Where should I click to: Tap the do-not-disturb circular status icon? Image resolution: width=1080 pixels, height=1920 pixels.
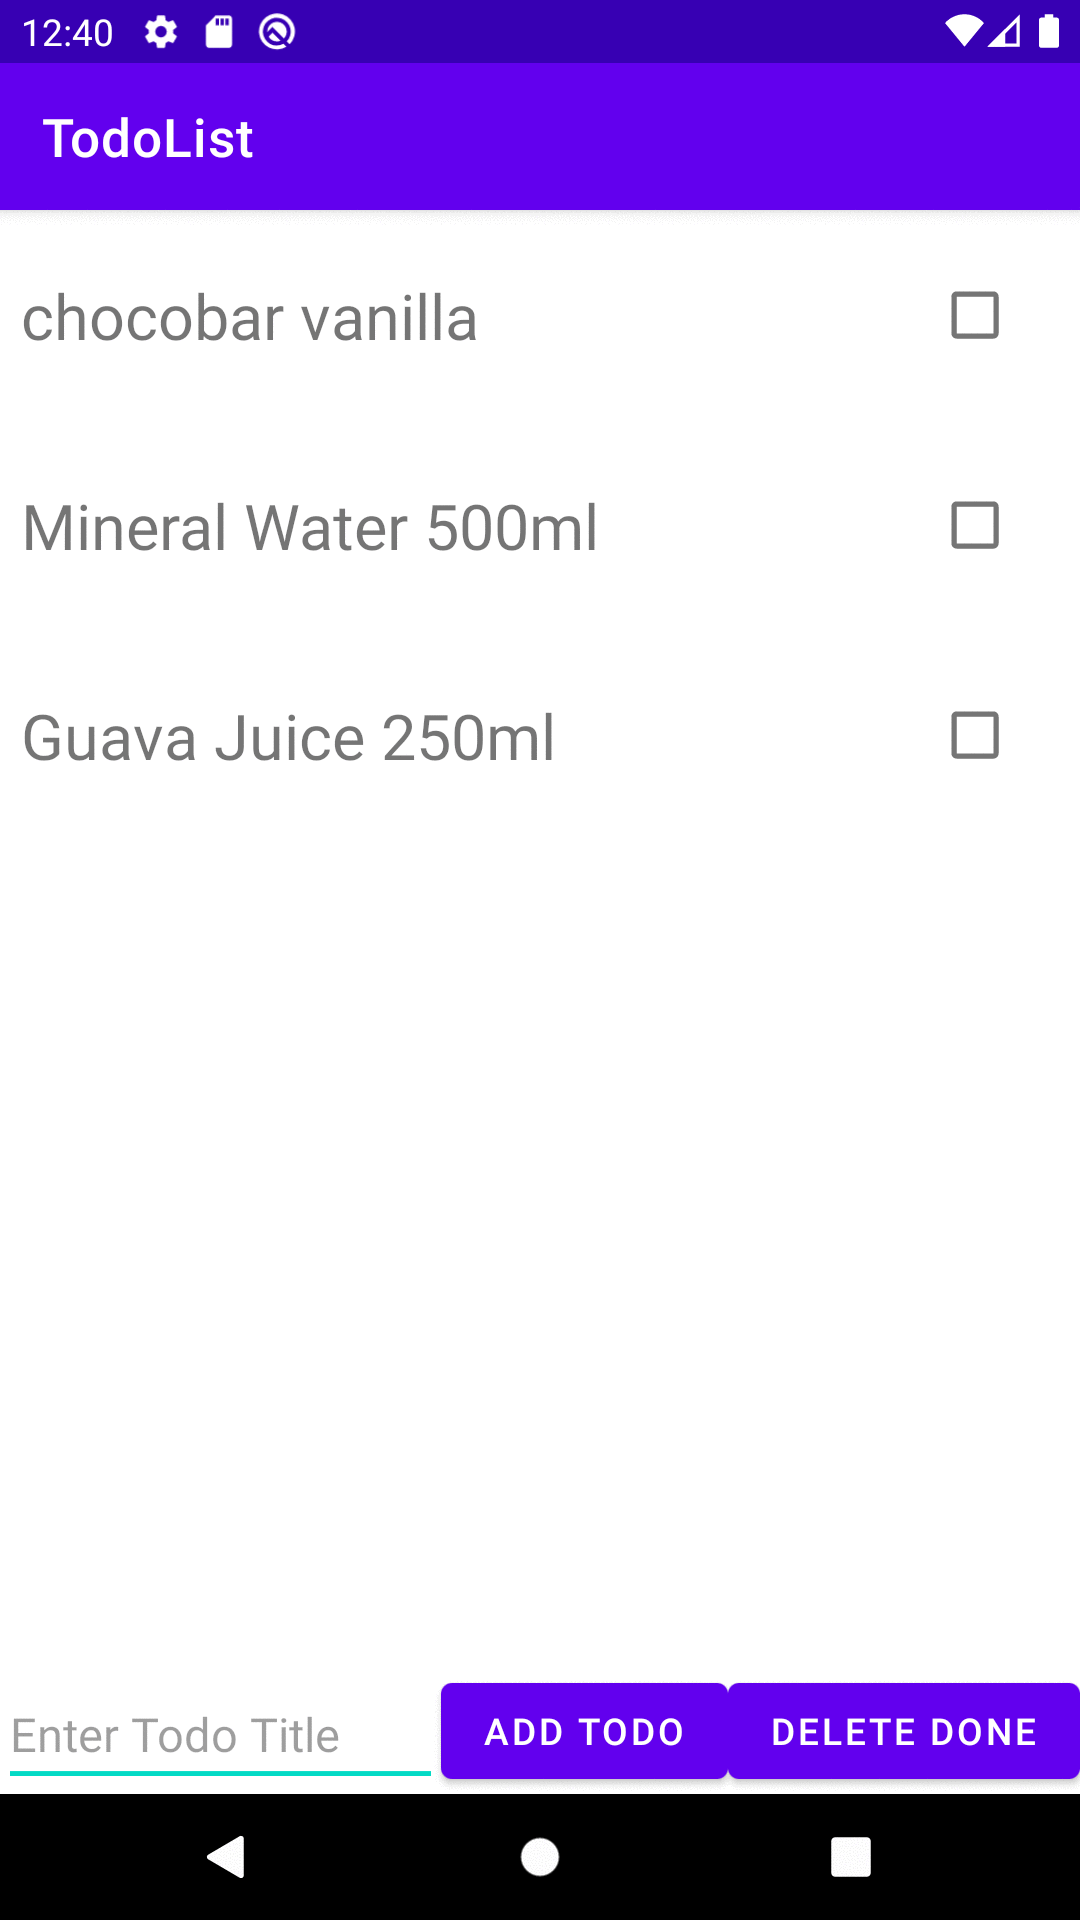pos(277,32)
